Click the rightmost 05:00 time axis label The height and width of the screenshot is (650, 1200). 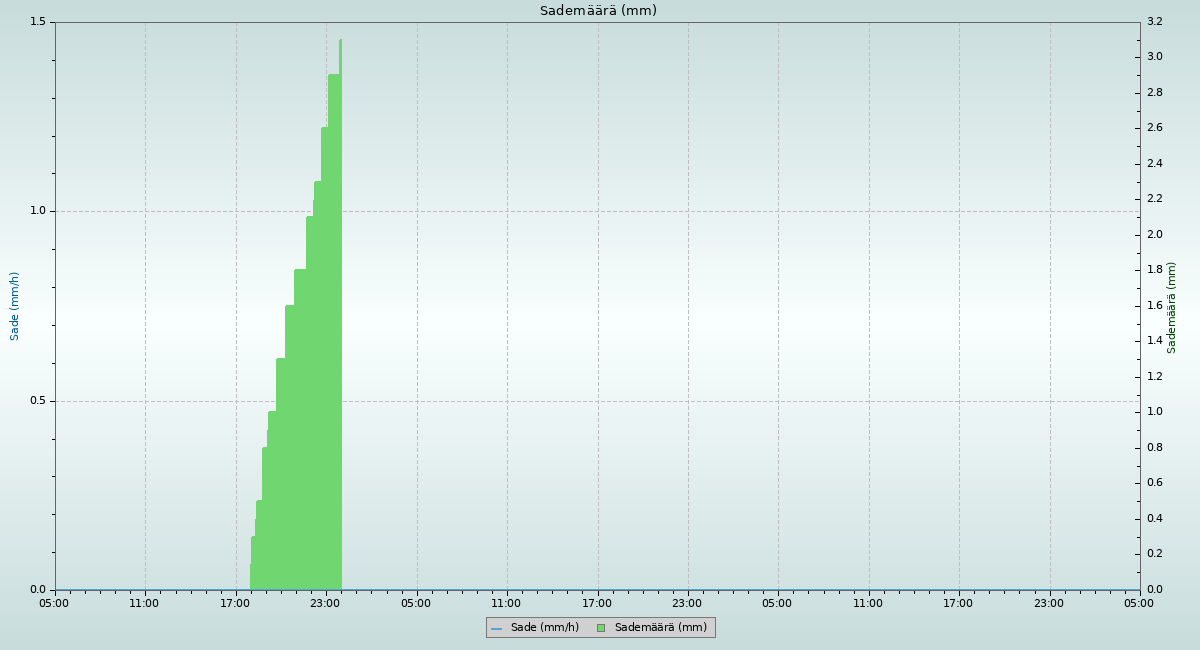(x=1139, y=603)
